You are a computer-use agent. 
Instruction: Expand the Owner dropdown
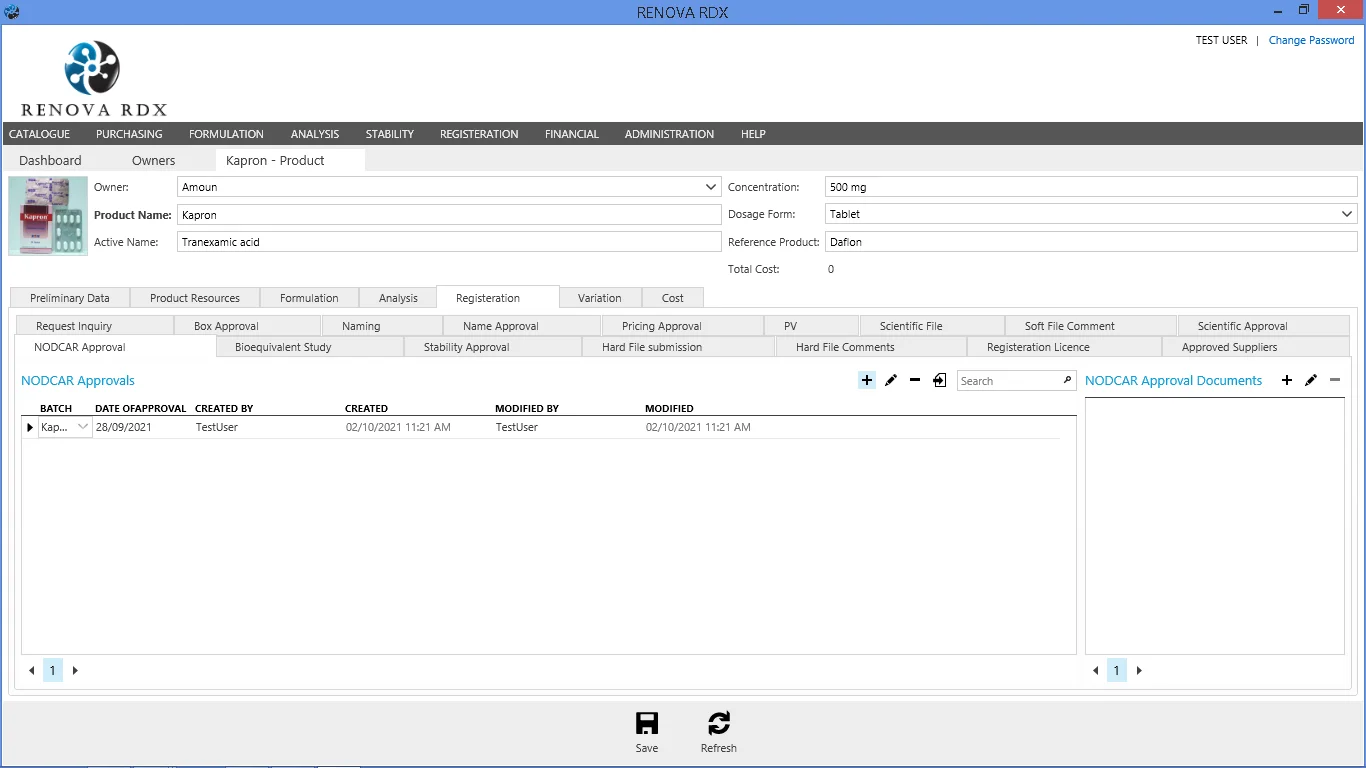point(711,187)
